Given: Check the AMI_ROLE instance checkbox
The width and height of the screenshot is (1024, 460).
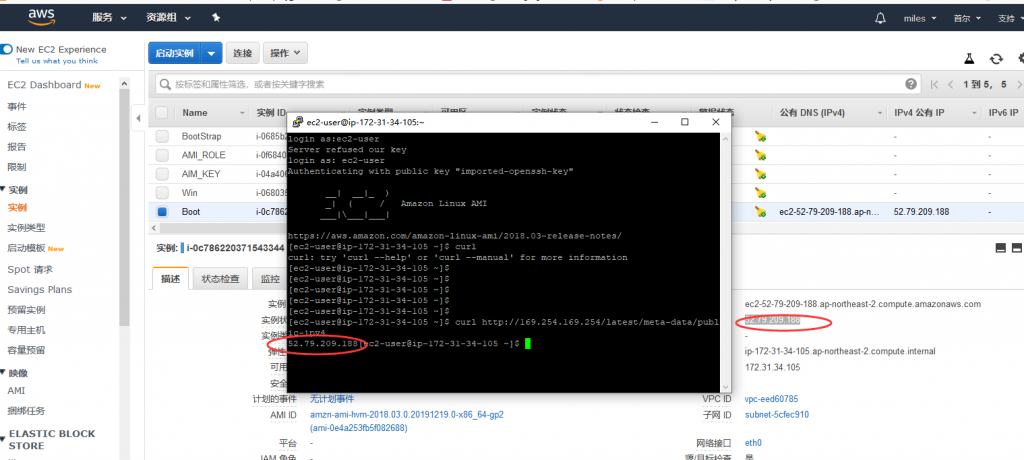Looking at the screenshot, I should pyautogui.click(x=162, y=155).
